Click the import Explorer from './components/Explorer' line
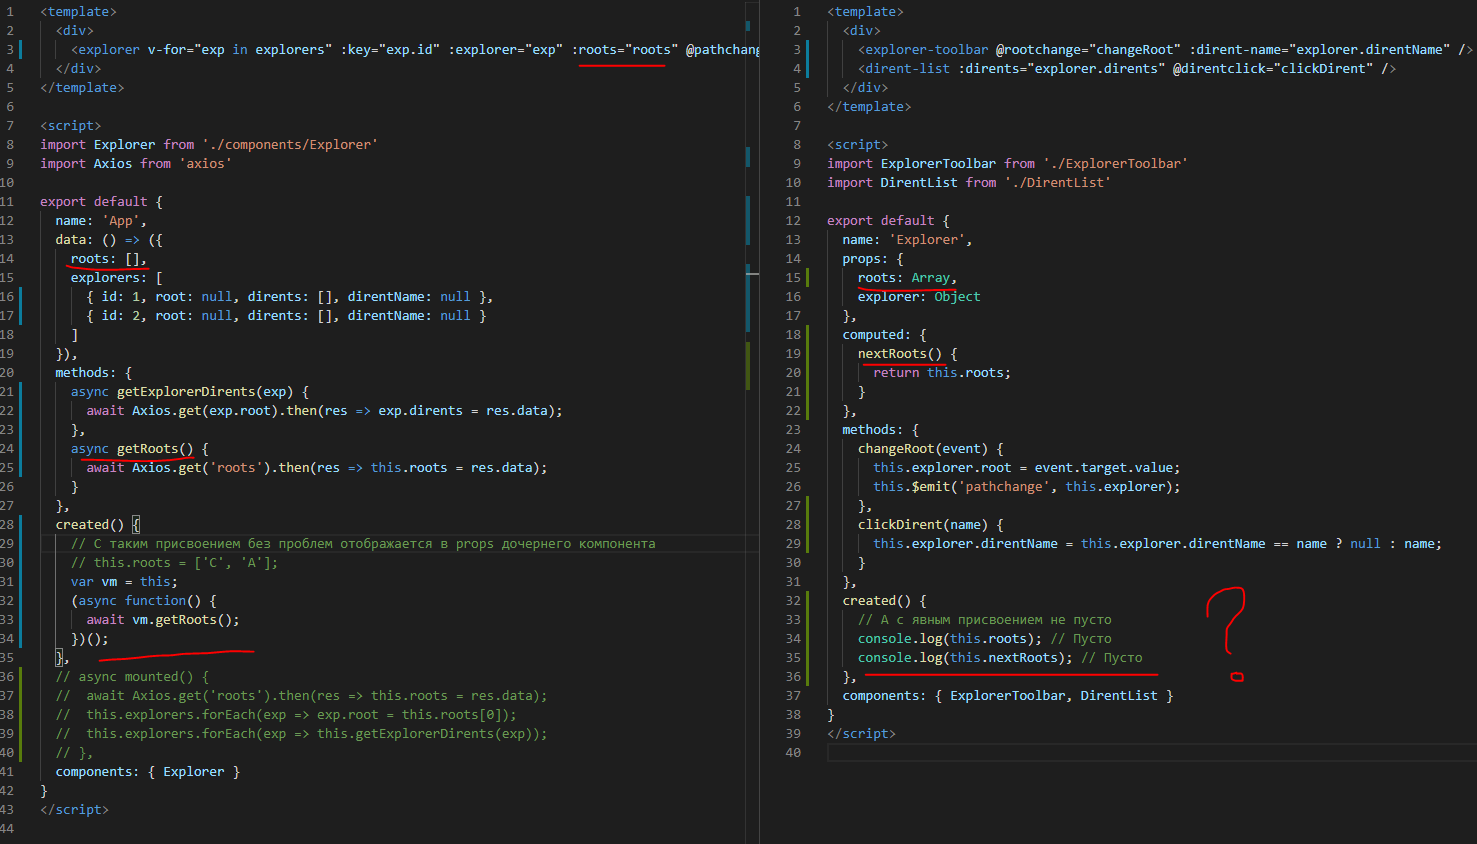 pyautogui.click(x=209, y=144)
